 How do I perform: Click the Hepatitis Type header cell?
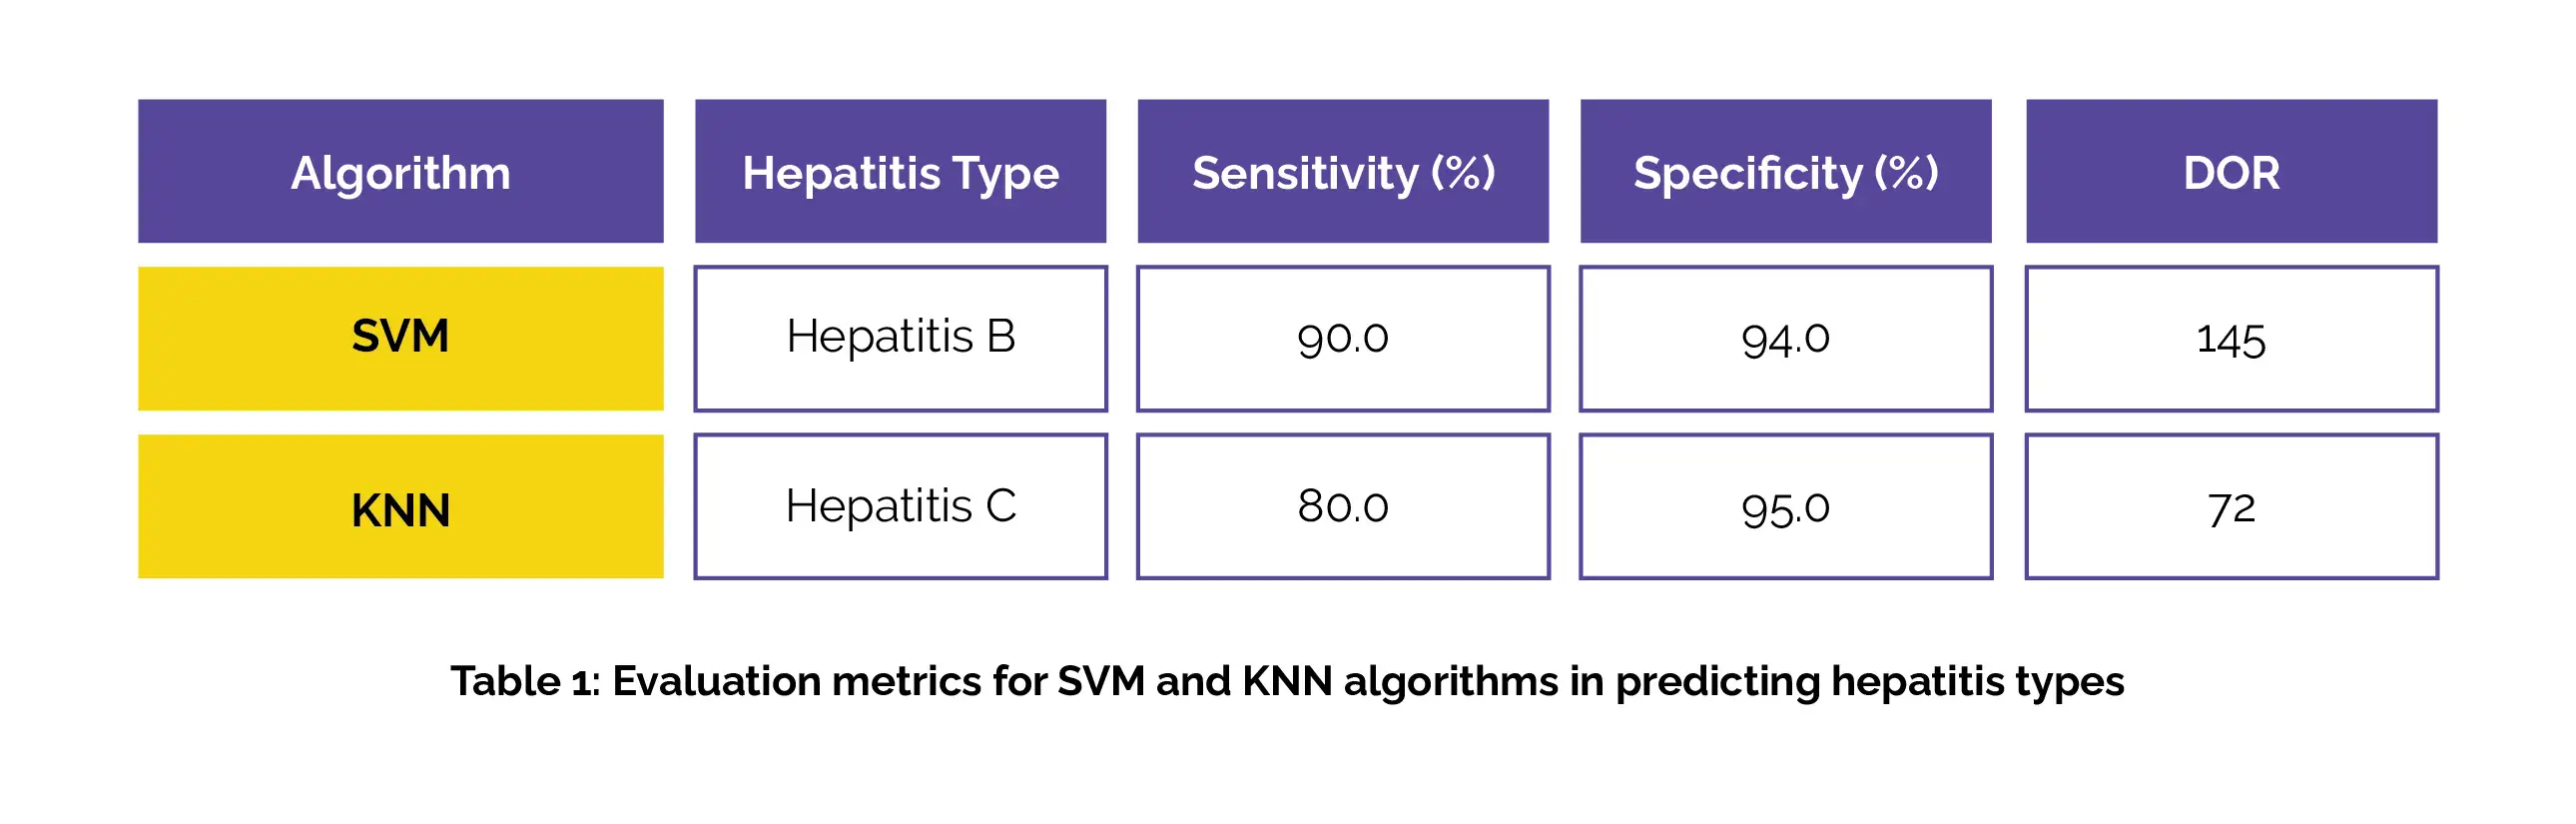coord(900,172)
